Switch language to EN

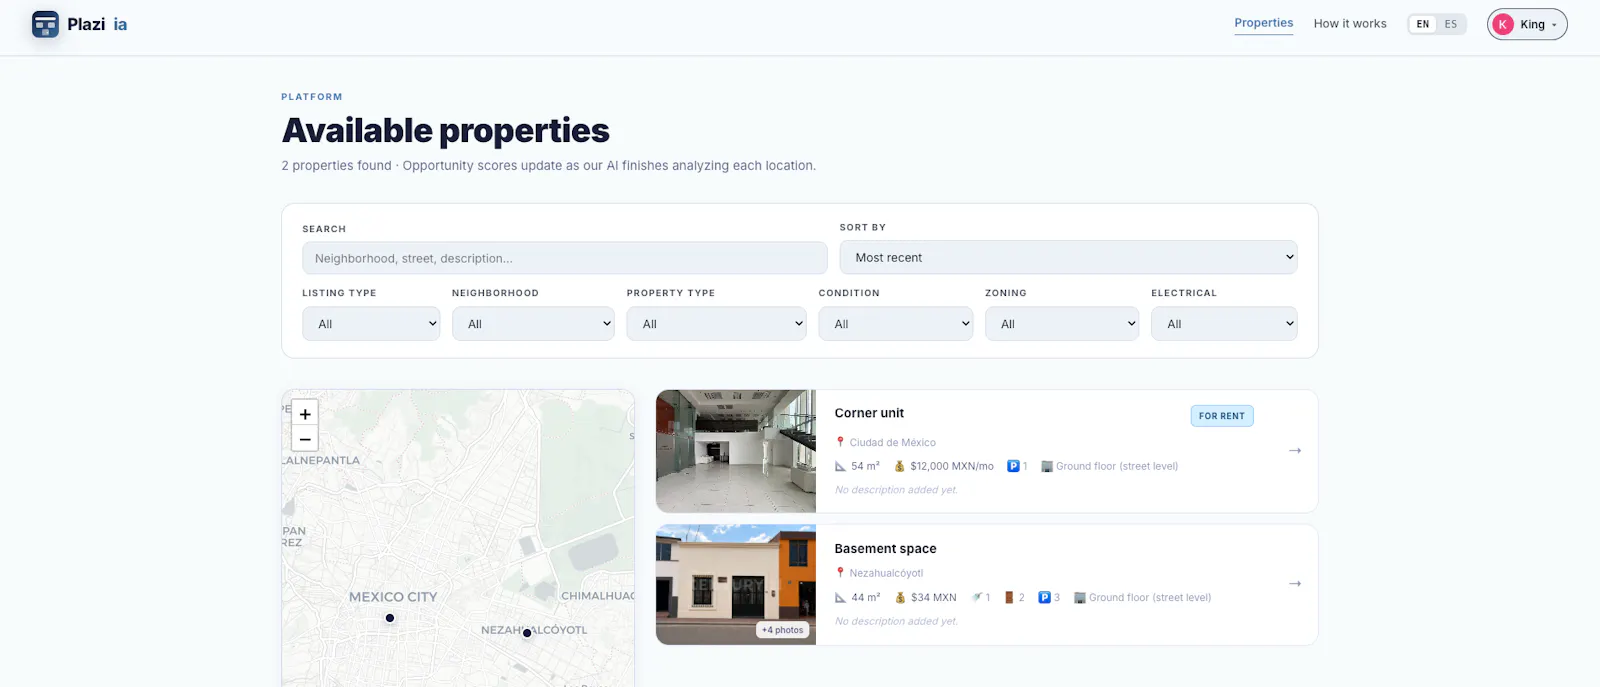[1423, 24]
